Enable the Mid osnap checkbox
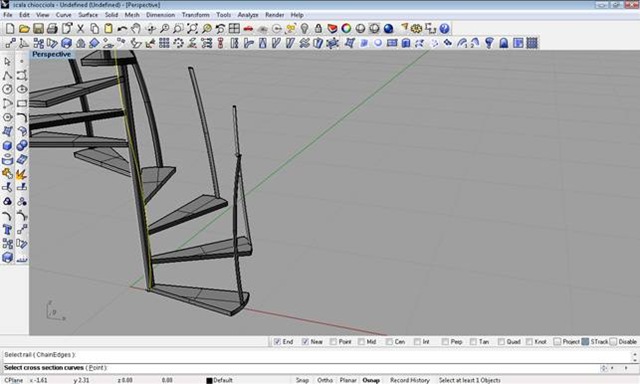The image size is (640, 384). [x=361, y=342]
